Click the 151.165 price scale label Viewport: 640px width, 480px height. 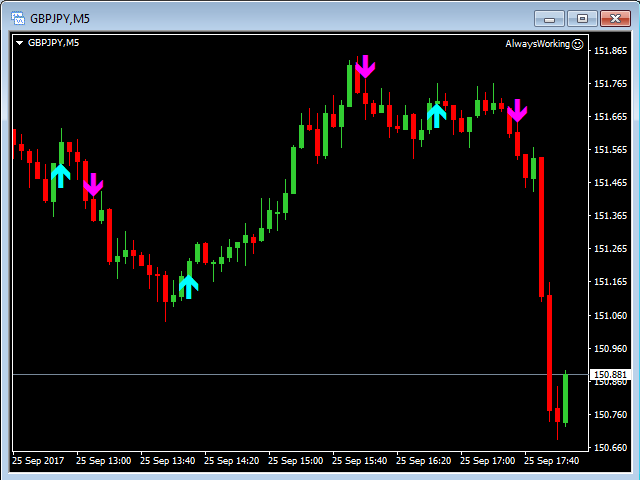tap(610, 282)
